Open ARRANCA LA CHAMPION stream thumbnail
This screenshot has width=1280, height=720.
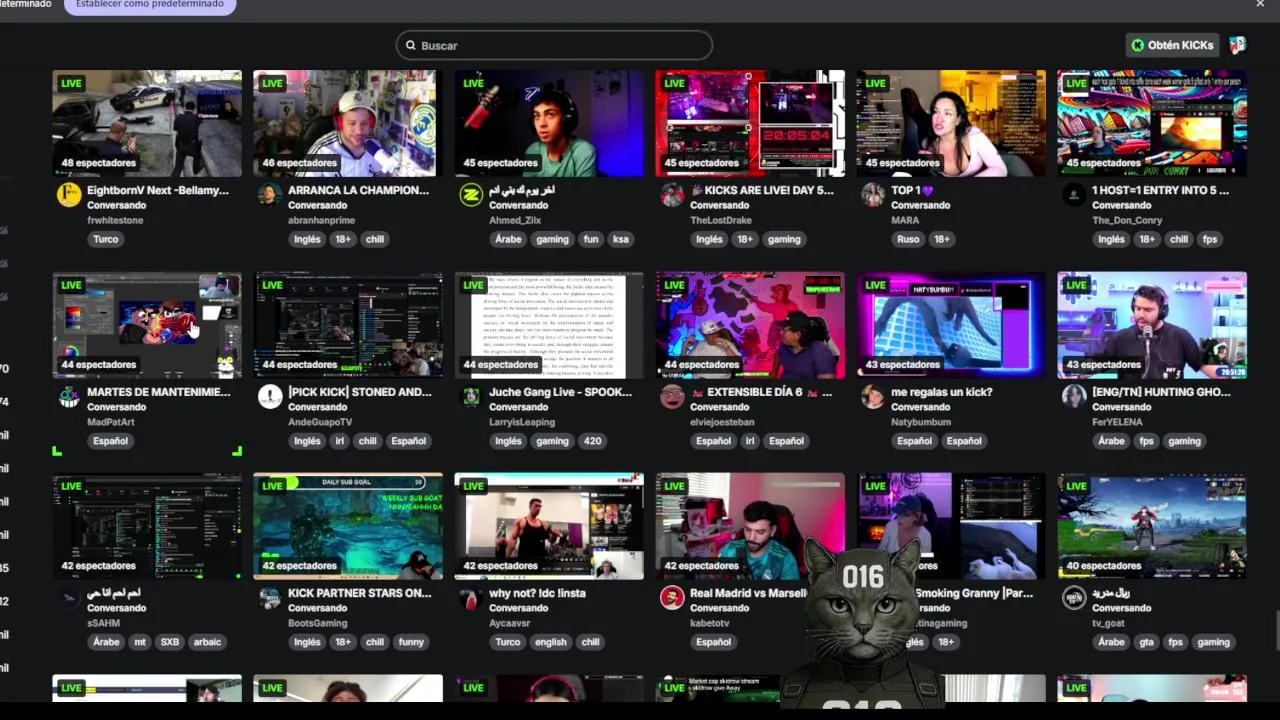tap(348, 123)
